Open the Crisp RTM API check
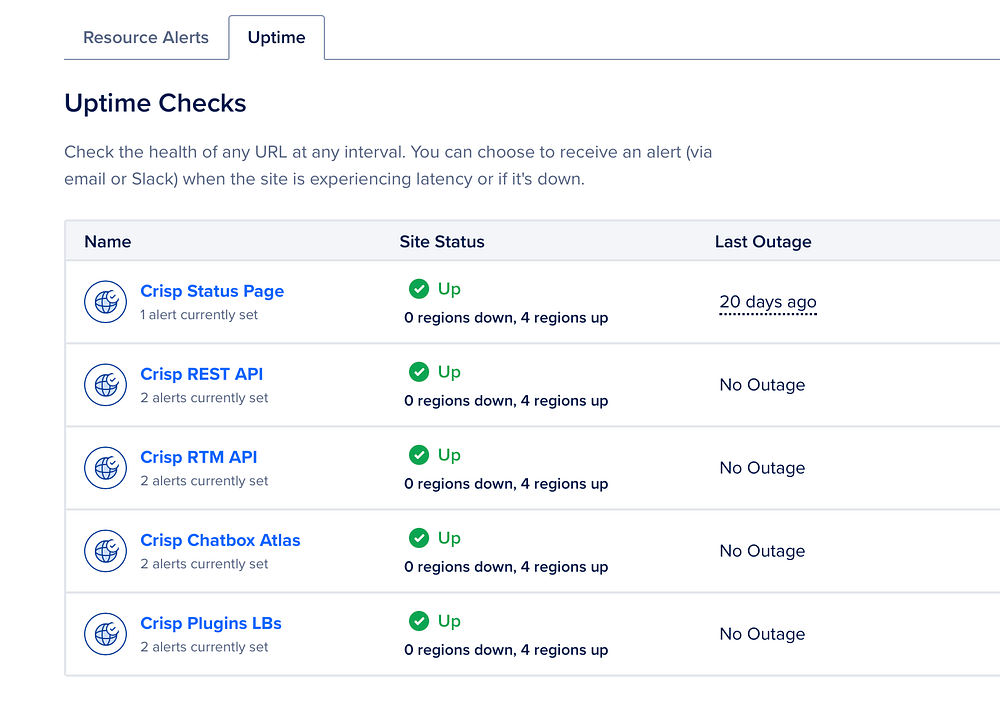Screen dimensions: 1000x722 199,457
